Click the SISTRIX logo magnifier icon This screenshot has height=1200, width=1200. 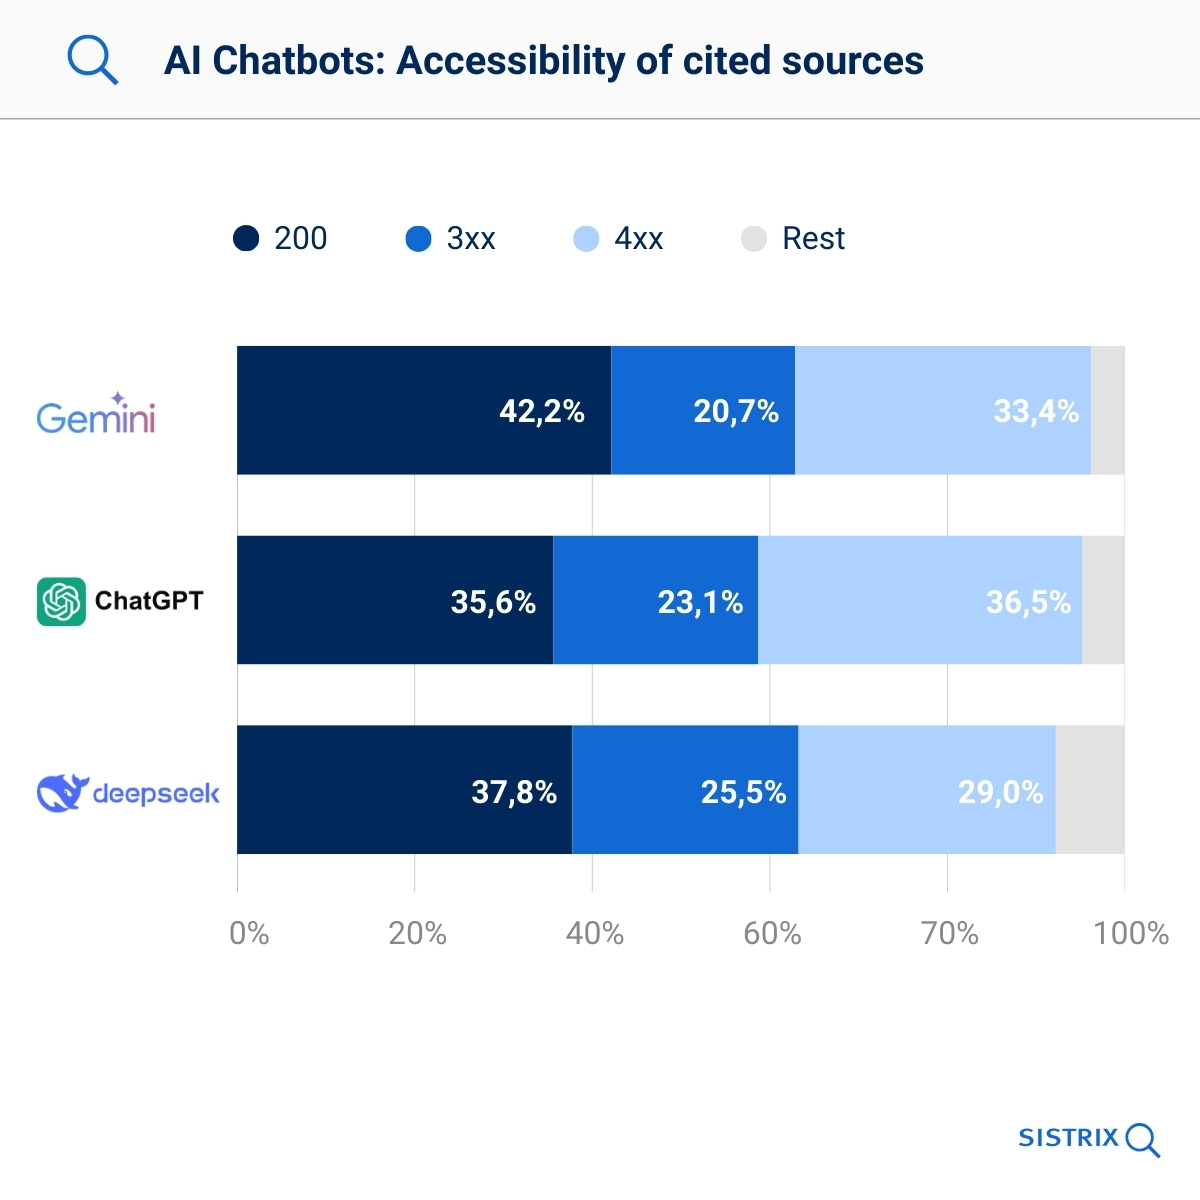tap(1142, 1140)
